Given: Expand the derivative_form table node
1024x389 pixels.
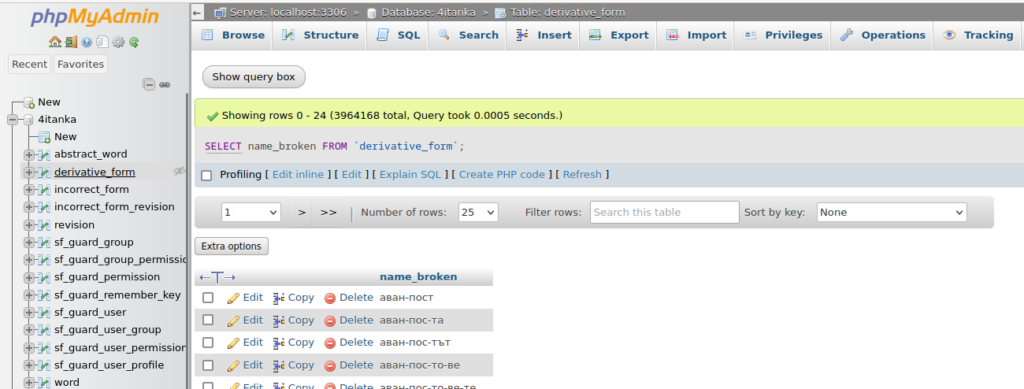Looking at the screenshot, I should pyautogui.click(x=29, y=172).
